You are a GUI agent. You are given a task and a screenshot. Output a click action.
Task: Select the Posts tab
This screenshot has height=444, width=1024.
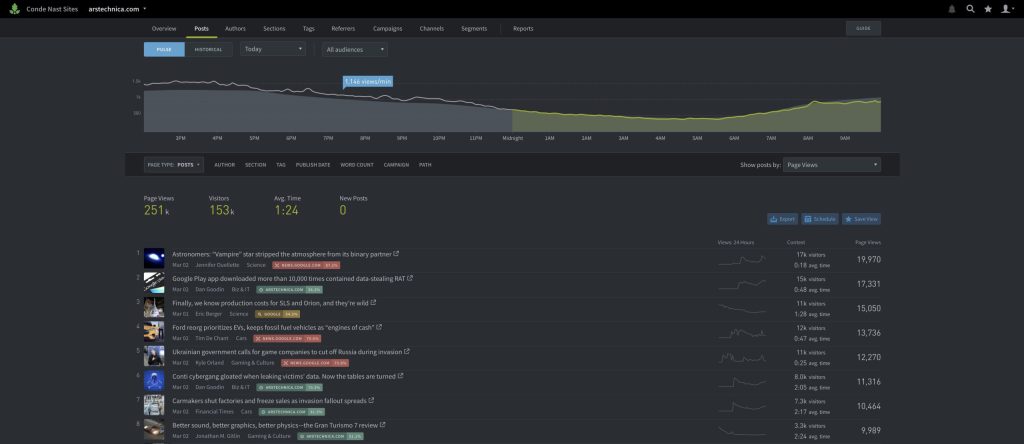pyautogui.click(x=202, y=29)
